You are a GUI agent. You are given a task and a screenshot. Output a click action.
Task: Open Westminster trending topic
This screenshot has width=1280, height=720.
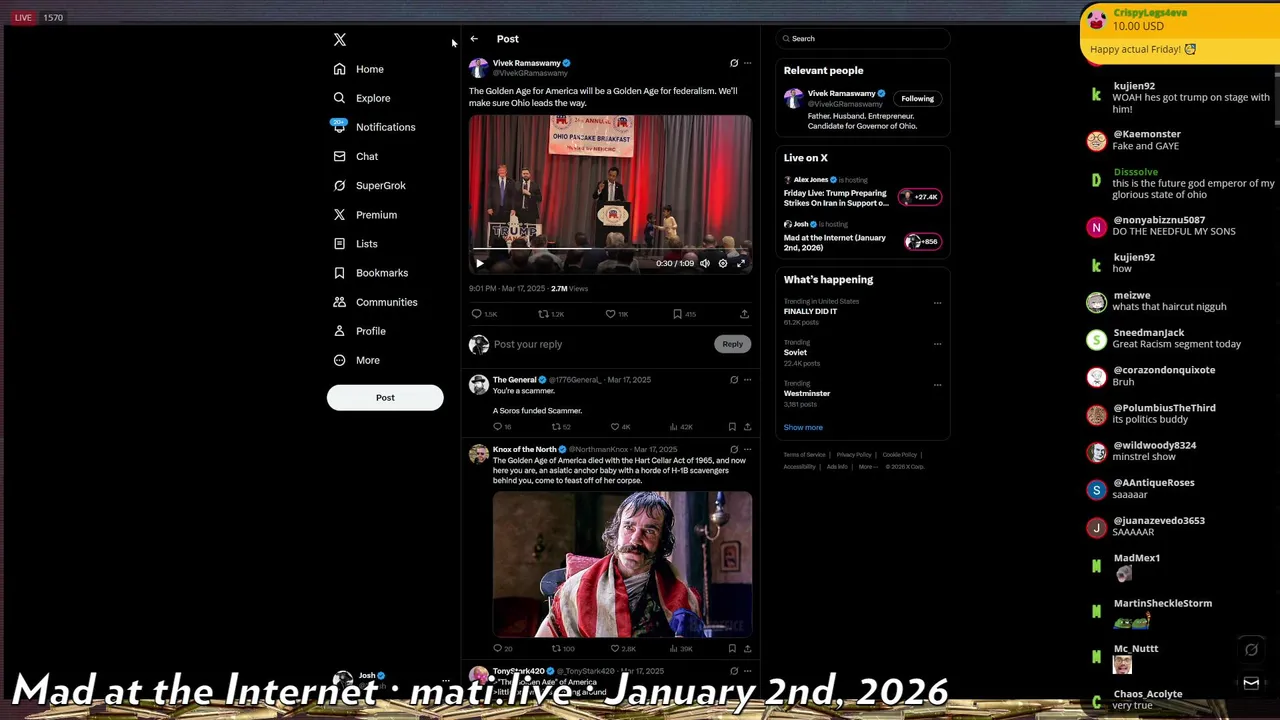[x=807, y=394]
